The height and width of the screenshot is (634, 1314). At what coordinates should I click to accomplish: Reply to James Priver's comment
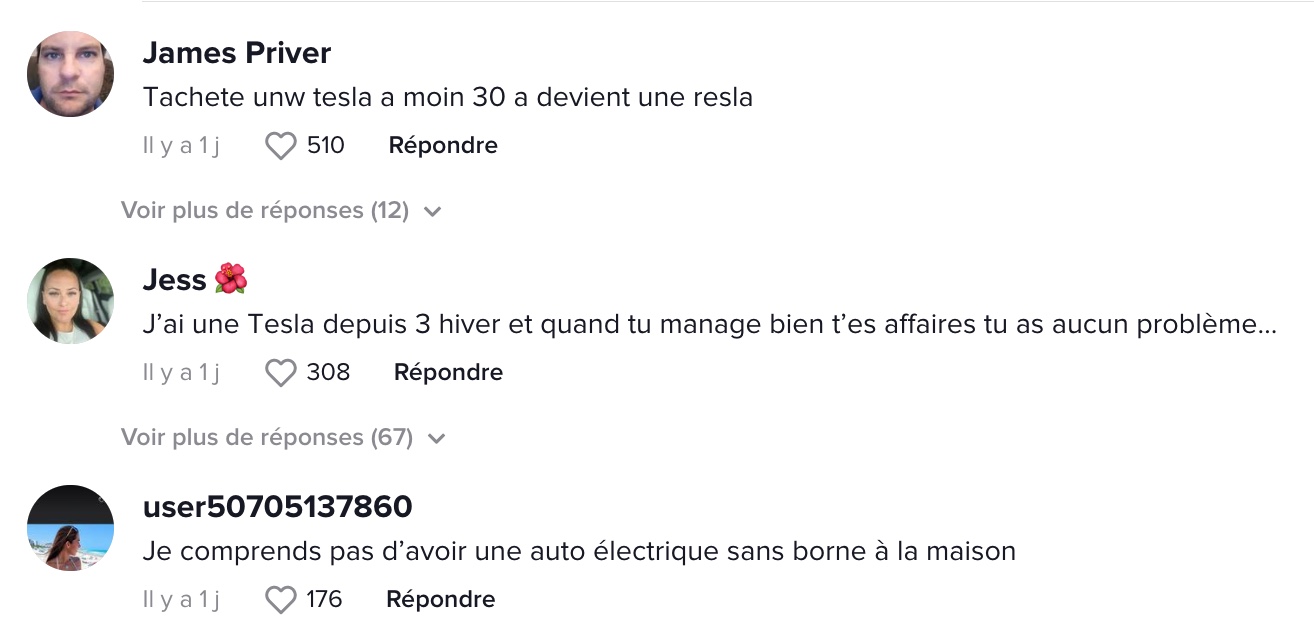click(443, 145)
